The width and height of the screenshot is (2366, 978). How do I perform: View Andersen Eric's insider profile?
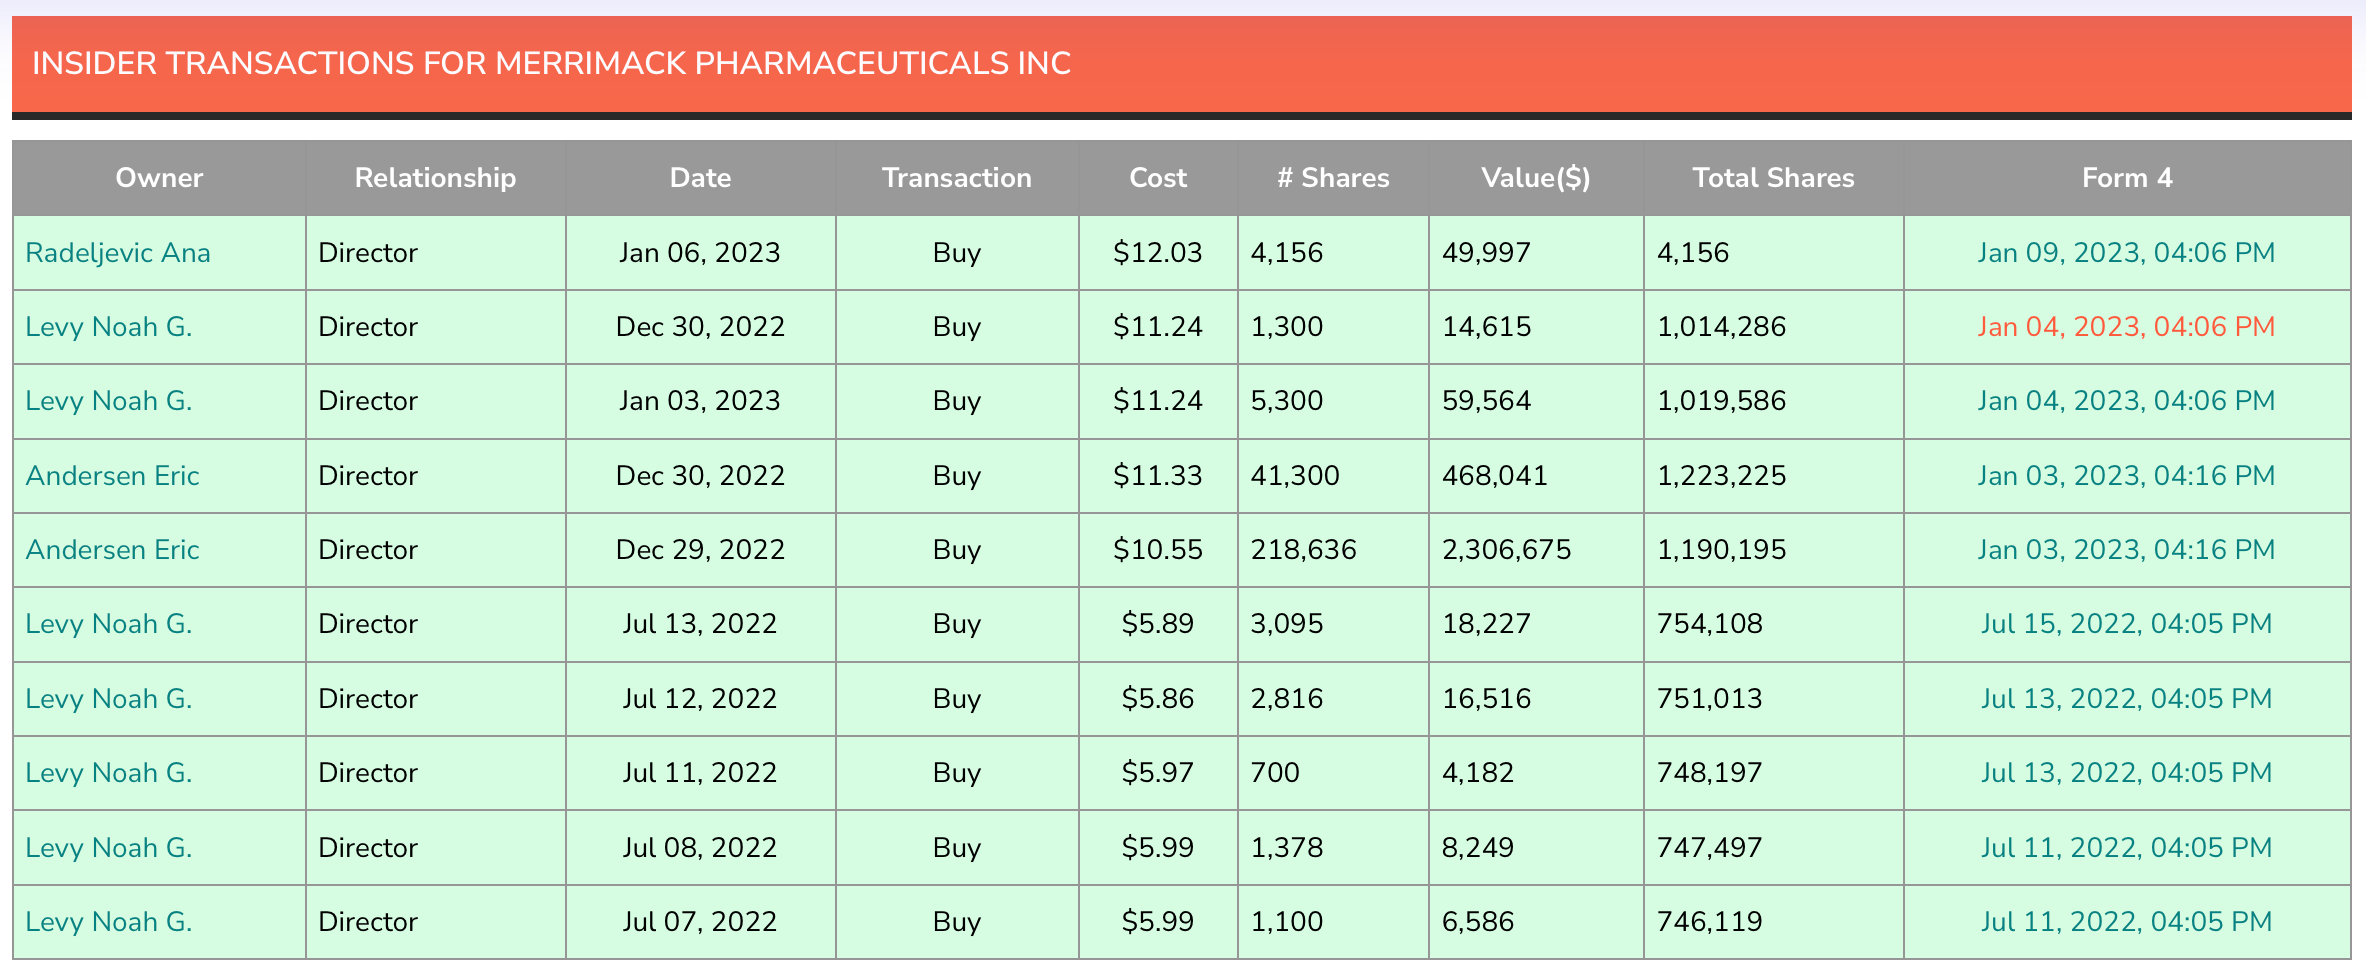[111, 476]
